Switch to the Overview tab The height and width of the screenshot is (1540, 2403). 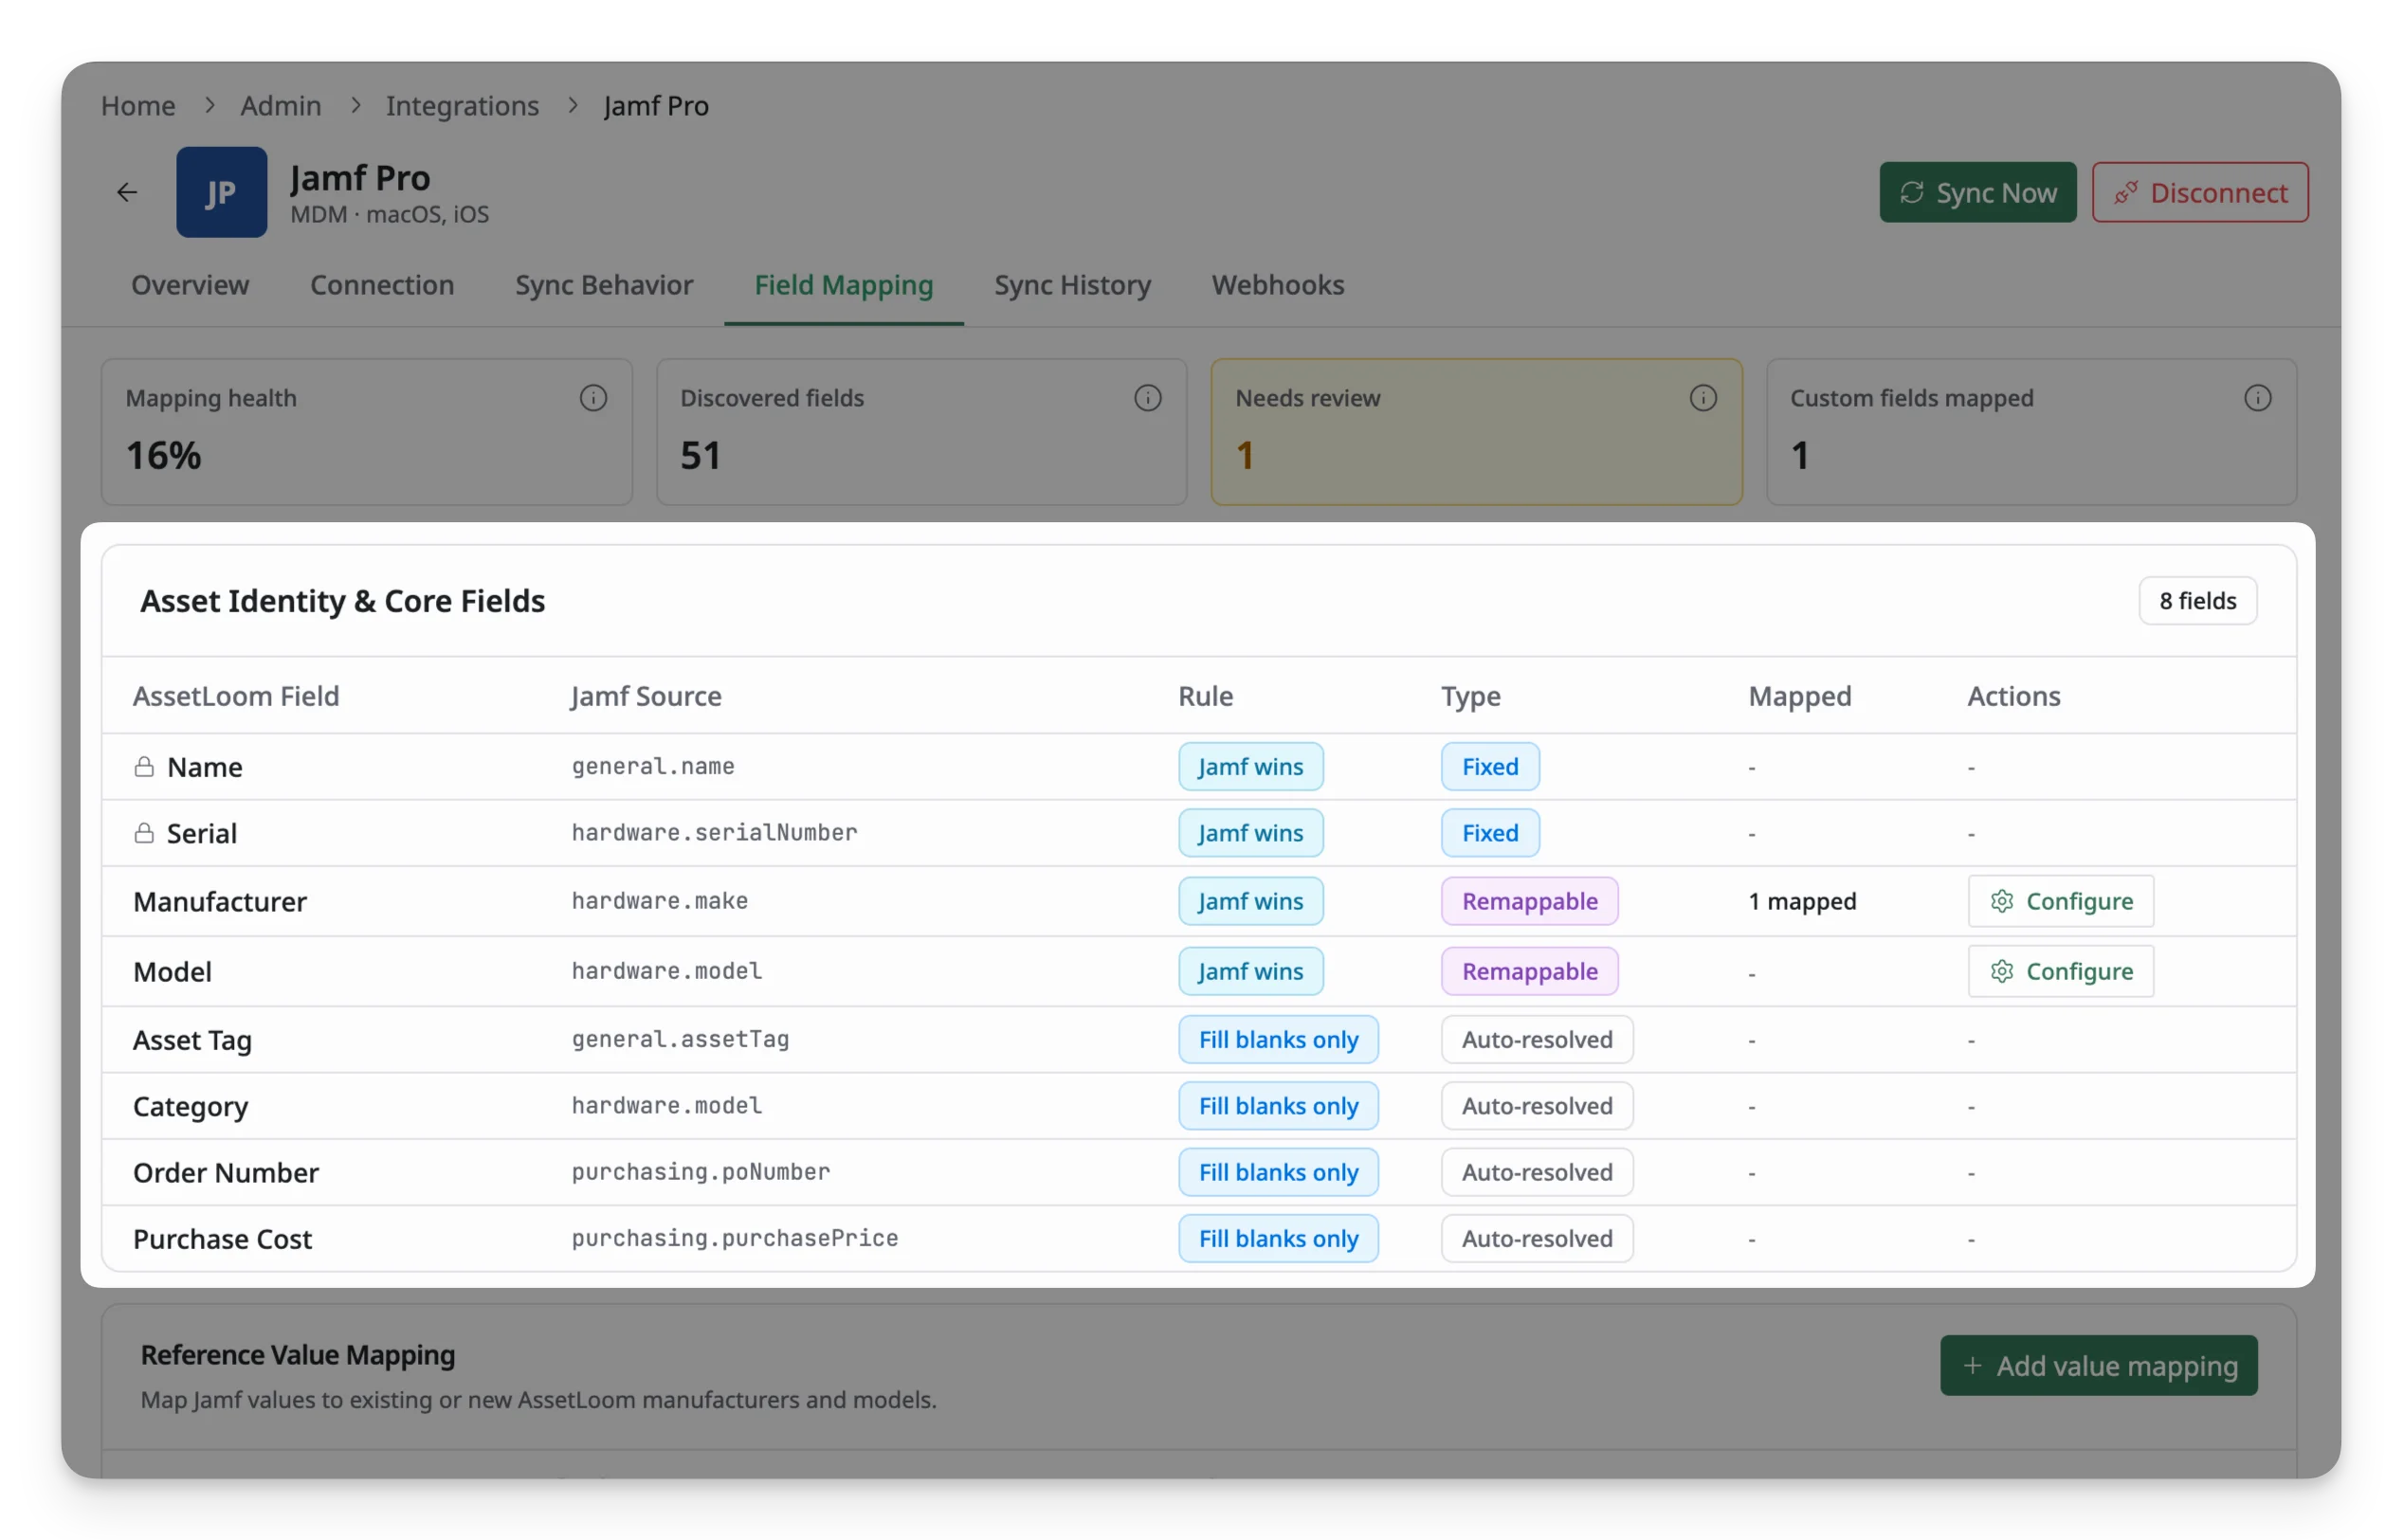coord(190,285)
